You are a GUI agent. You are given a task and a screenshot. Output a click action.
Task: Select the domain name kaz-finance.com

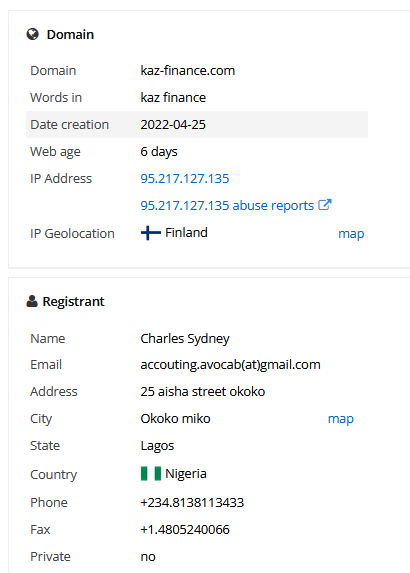187,71
